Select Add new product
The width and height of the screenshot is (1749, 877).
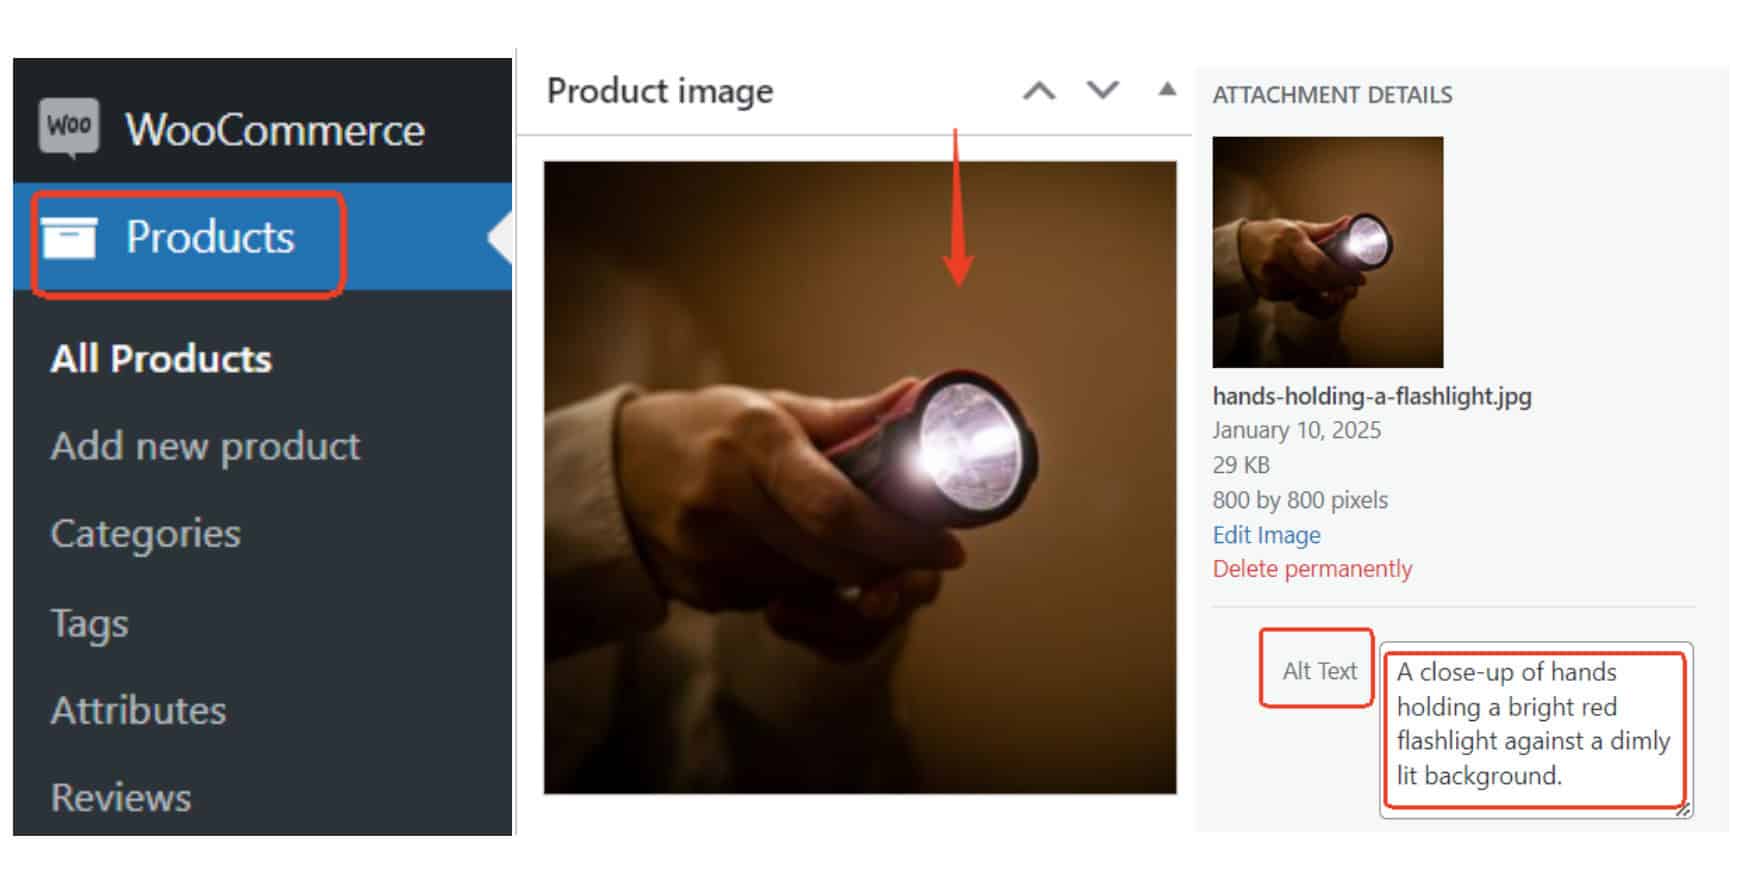[x=205, y=446]
